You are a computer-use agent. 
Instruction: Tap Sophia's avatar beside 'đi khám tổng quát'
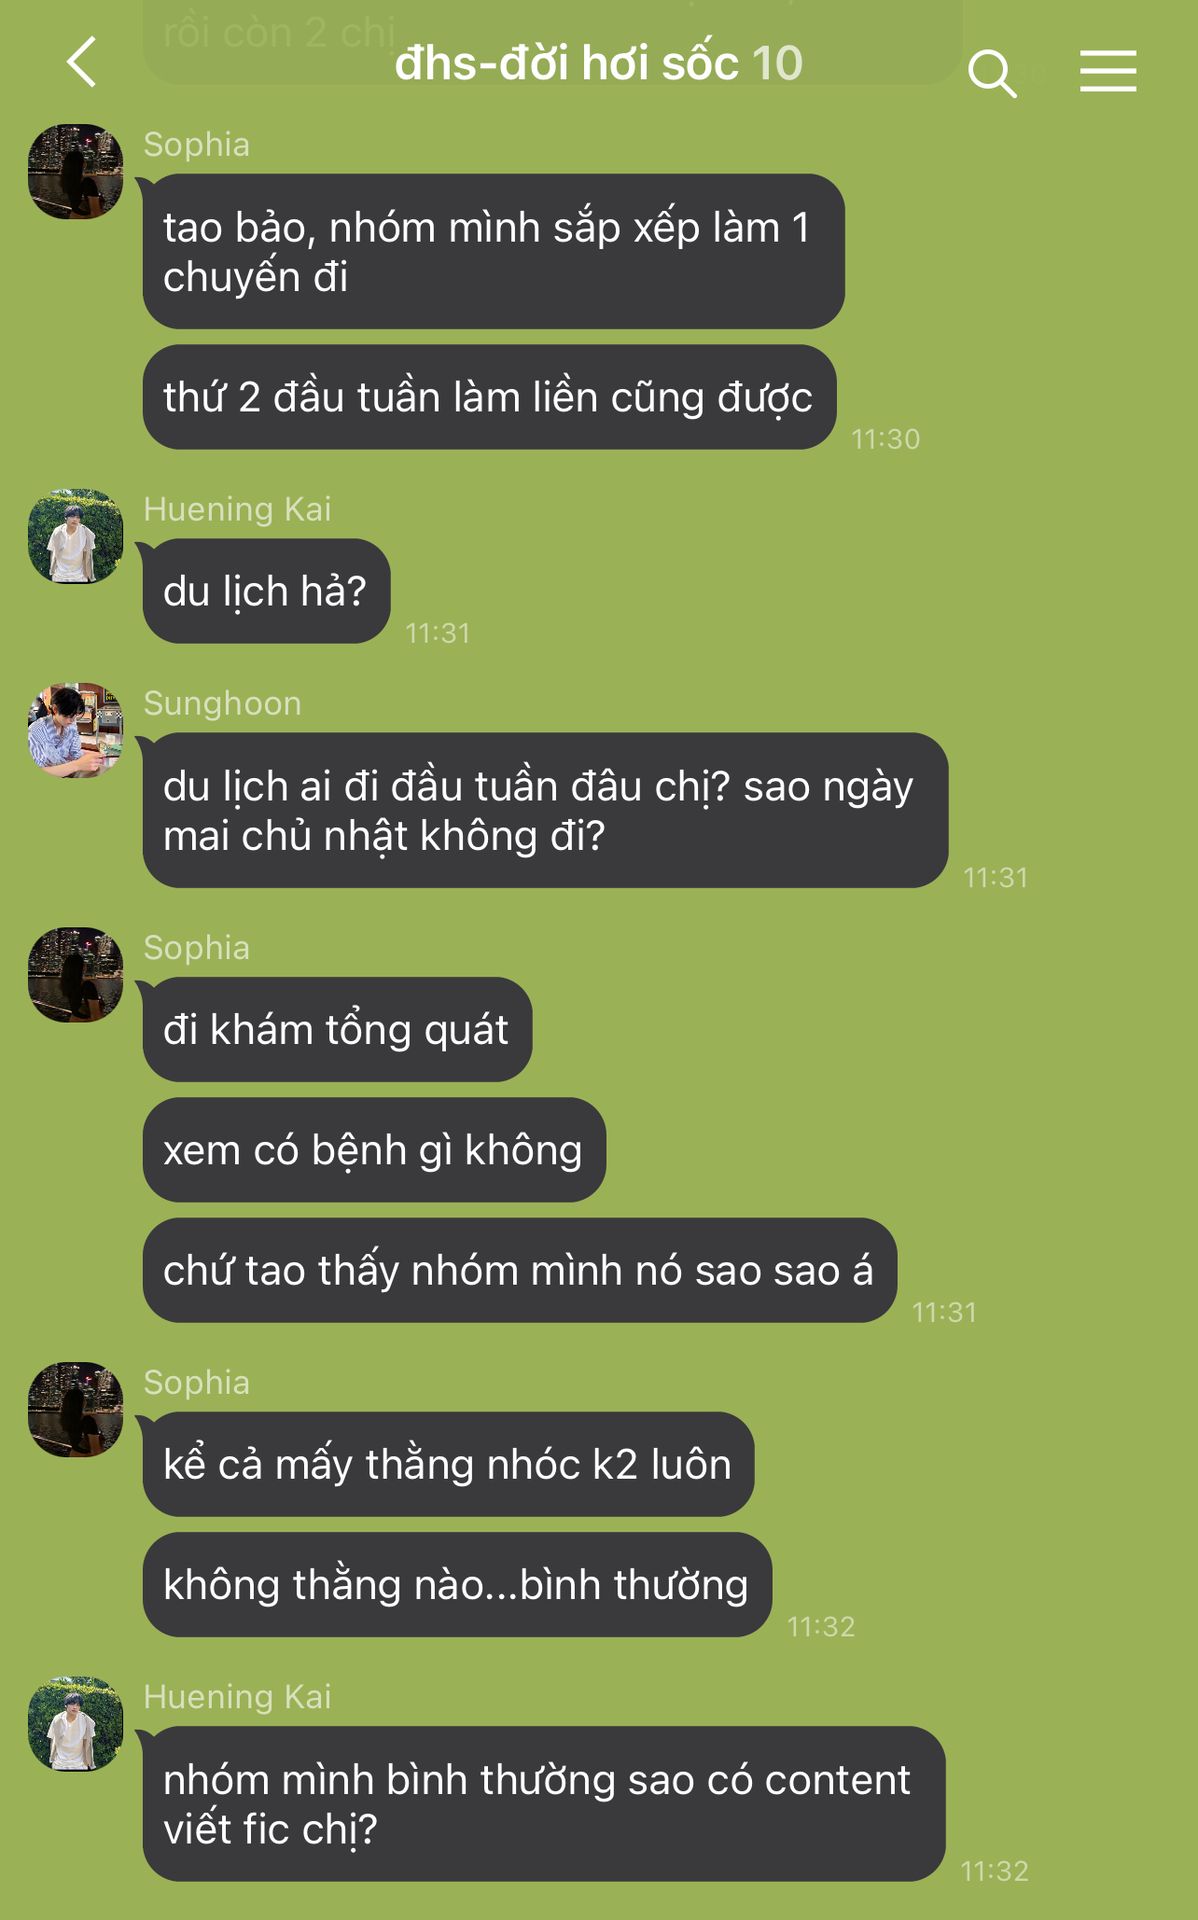coord(75,974)
